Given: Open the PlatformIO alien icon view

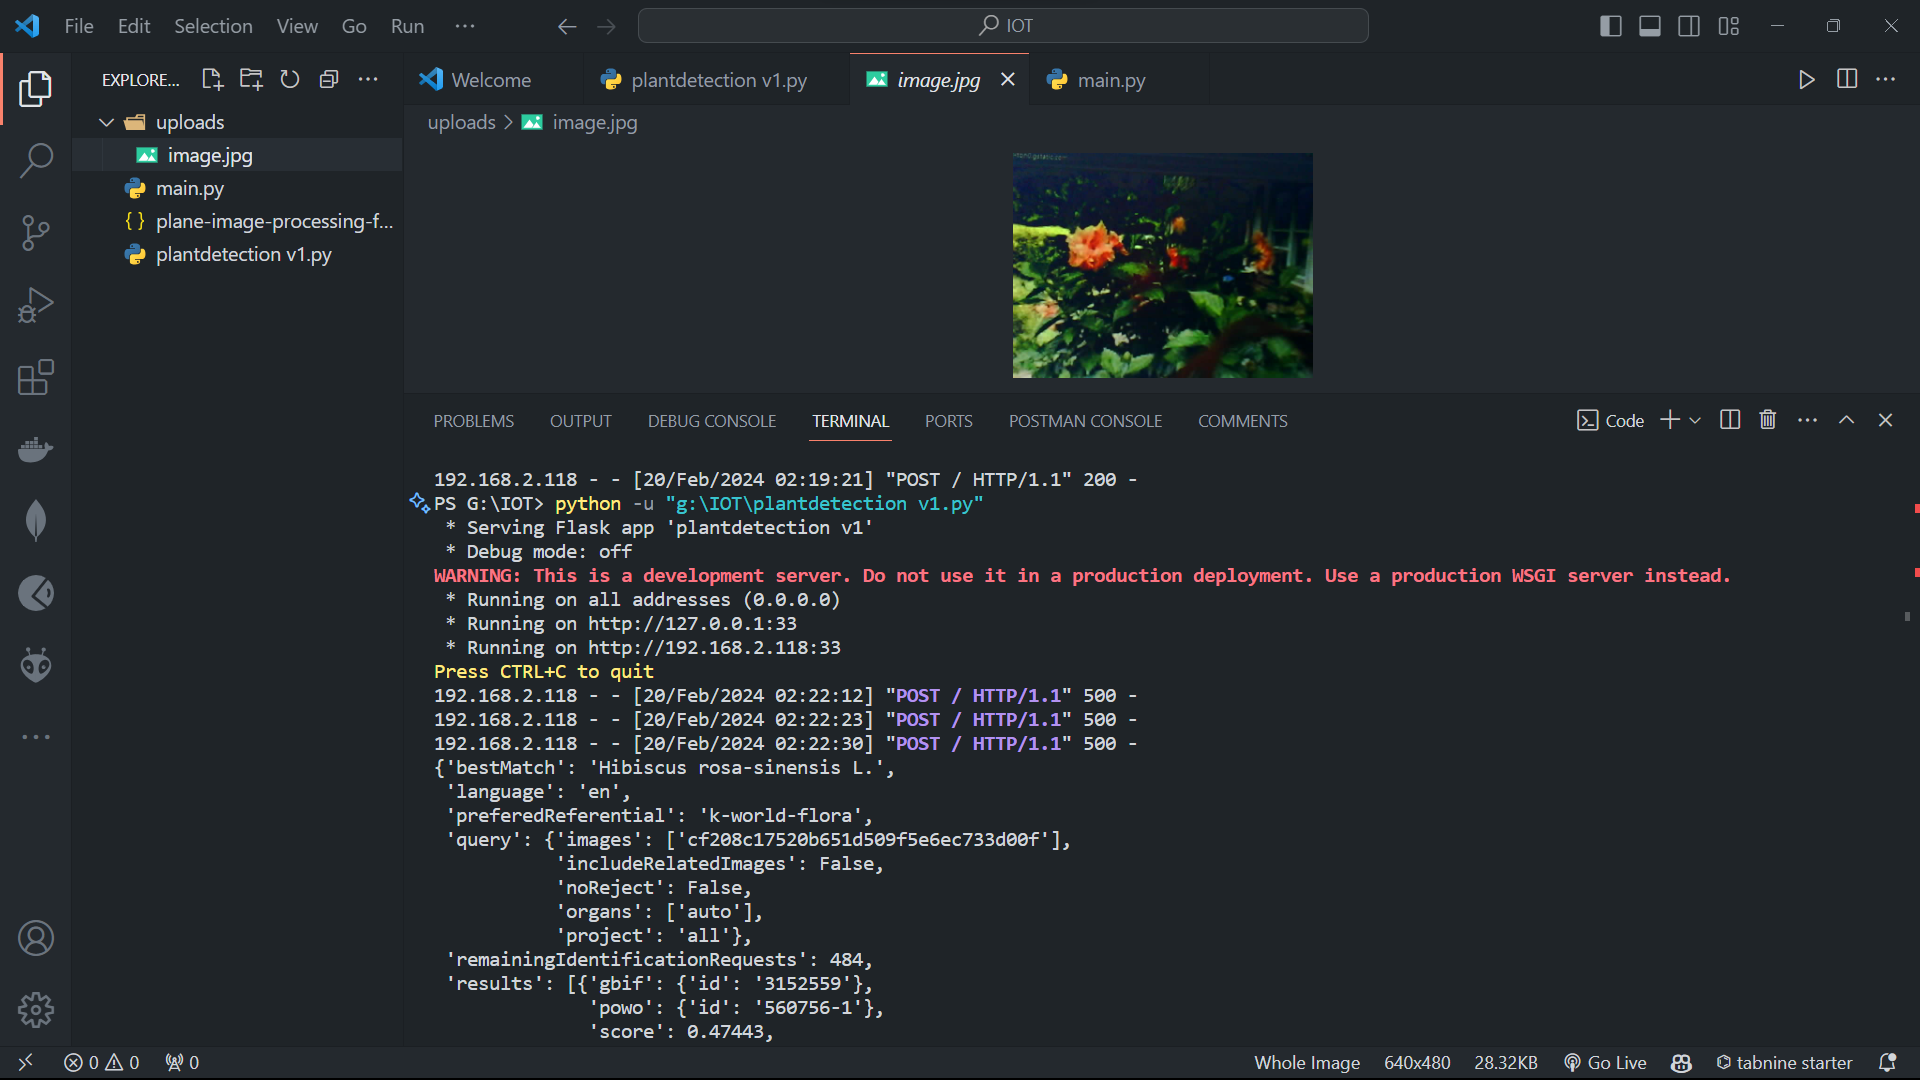Looking at the screenshot, I should pos(36,665).
